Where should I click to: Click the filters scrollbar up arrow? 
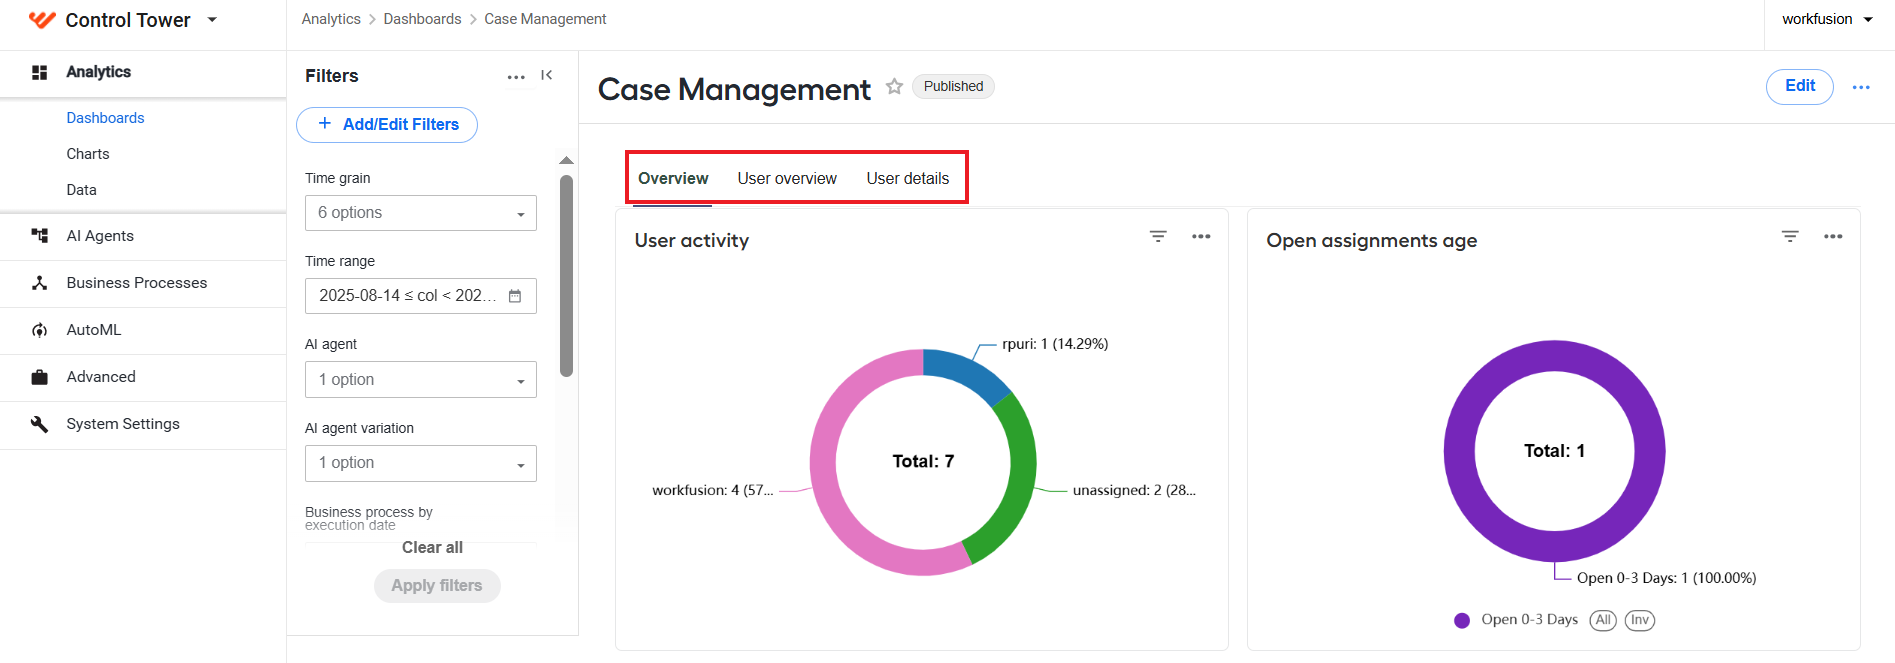[566, 160]
